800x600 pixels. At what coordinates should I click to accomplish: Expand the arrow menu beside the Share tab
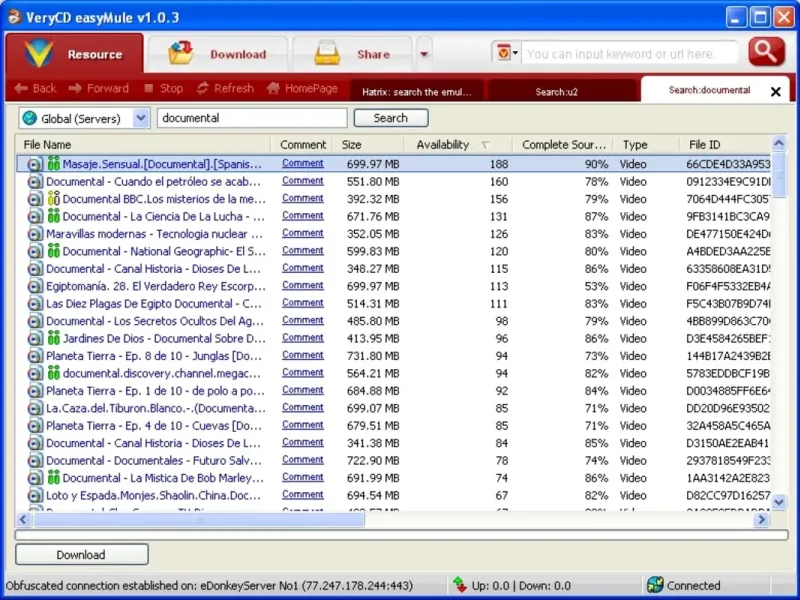point(424,54)
